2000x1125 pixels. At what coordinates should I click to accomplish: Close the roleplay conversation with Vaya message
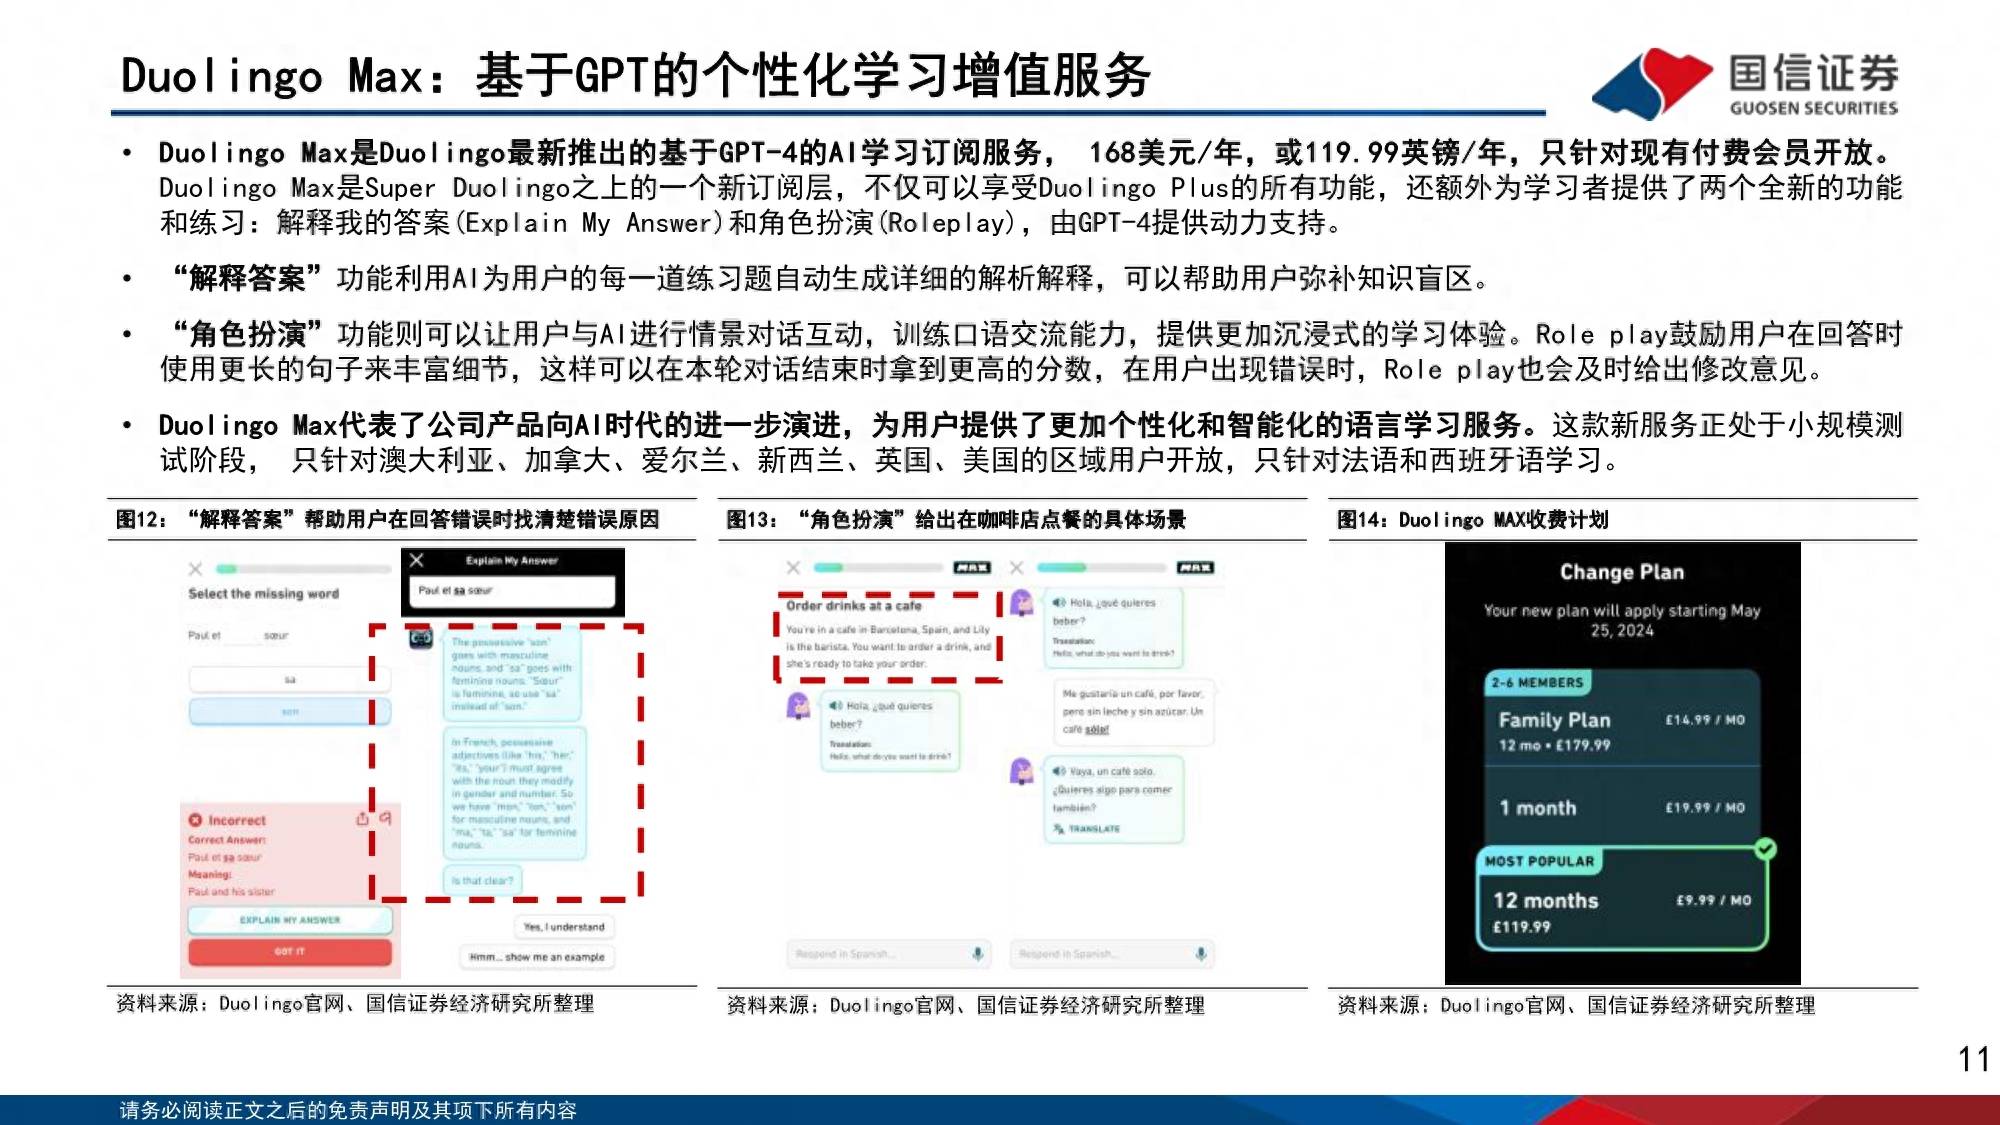click(x=1016, y=568)
